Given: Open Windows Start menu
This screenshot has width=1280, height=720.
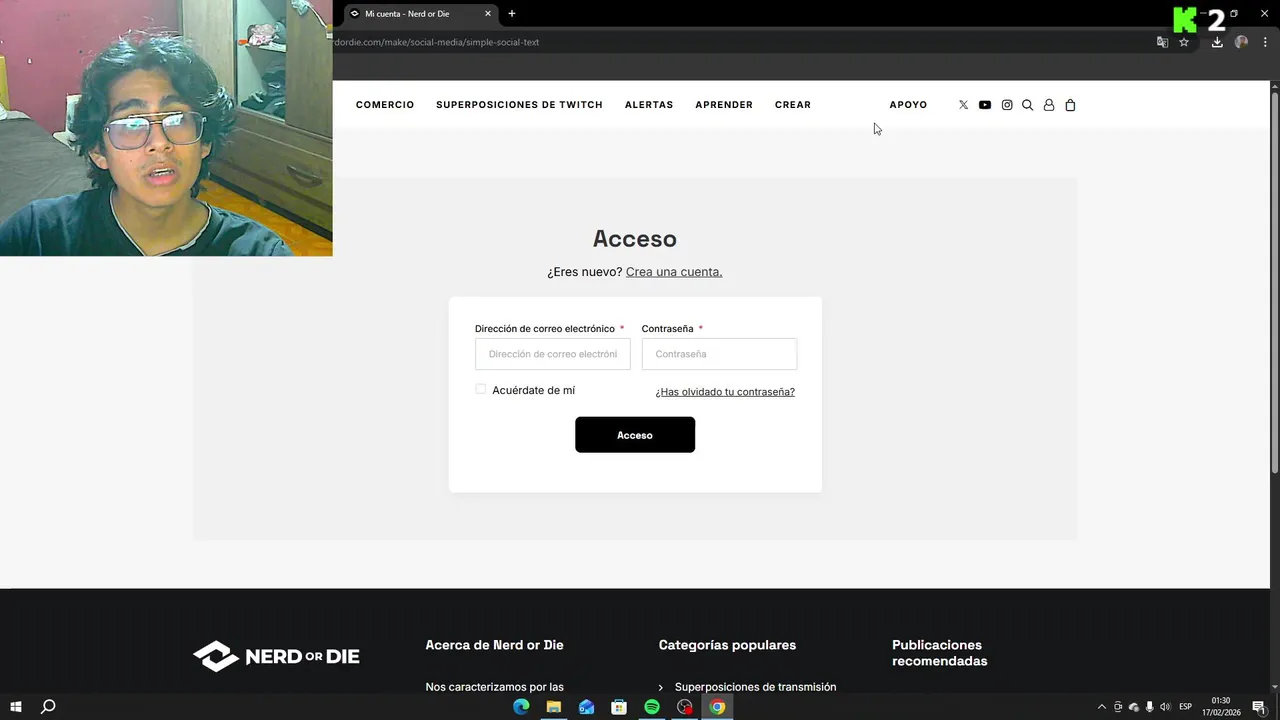Looking at the screenshot, I should click(16, 707).
